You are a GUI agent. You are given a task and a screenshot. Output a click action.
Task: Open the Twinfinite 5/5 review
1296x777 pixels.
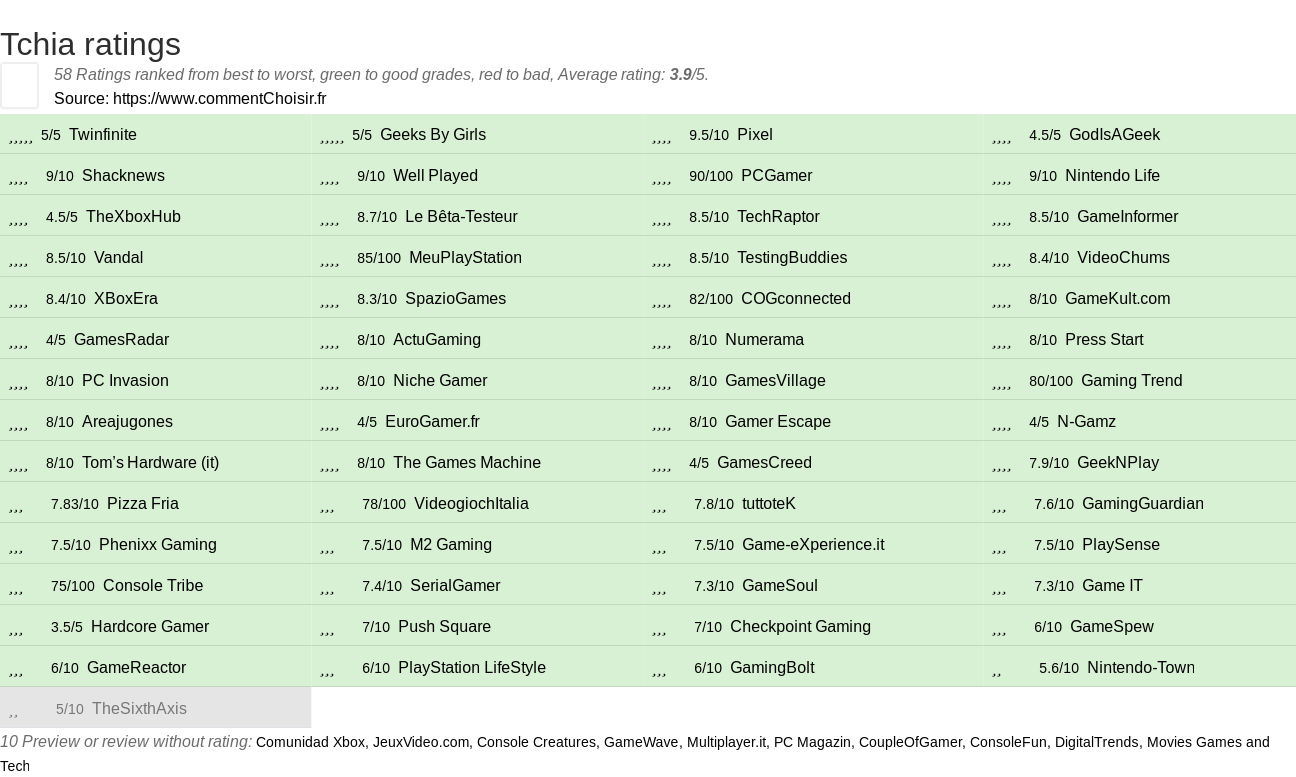pyautogui.click(x=155, y=134)
